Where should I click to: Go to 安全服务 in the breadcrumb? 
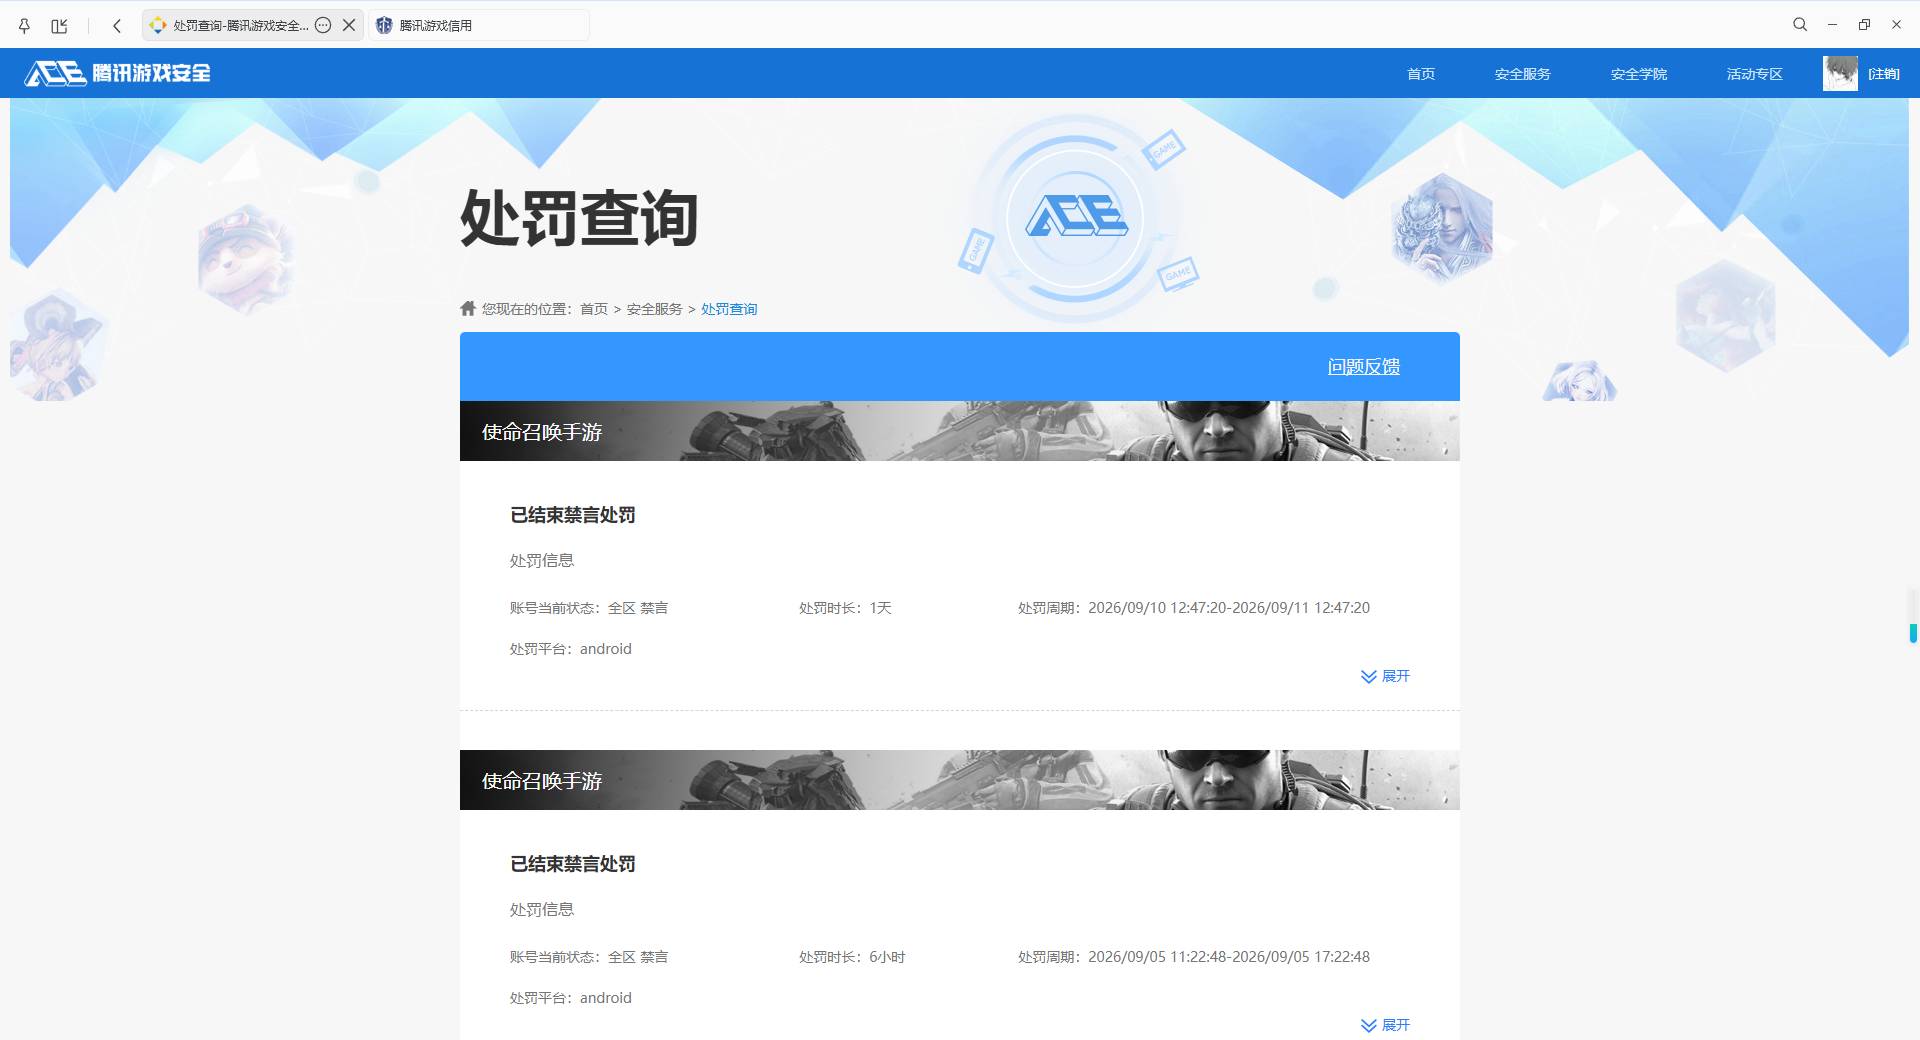coord(655,309)
